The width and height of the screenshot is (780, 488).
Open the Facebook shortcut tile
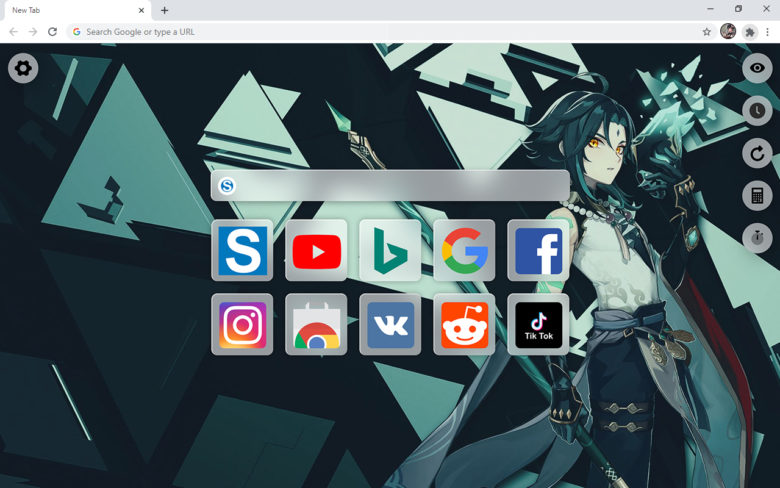(538, 250)
